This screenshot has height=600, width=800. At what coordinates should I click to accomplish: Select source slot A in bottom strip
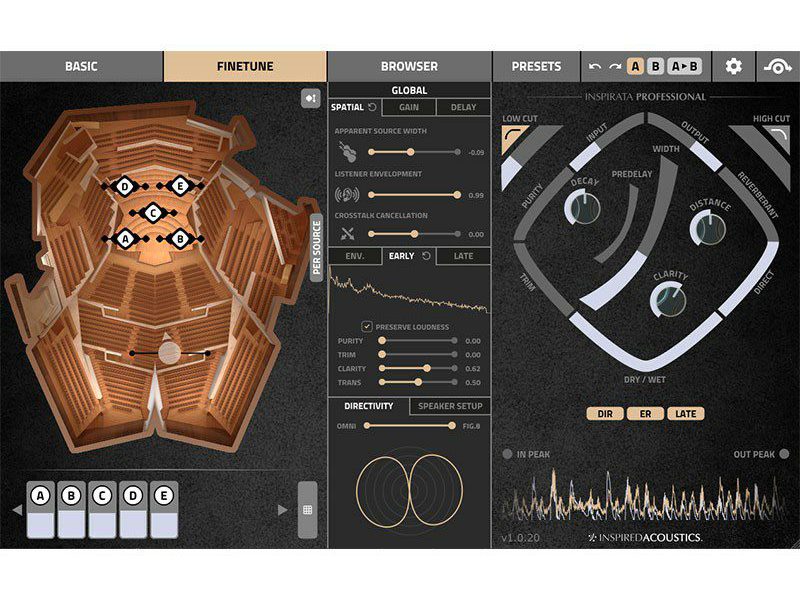(40, 509)
